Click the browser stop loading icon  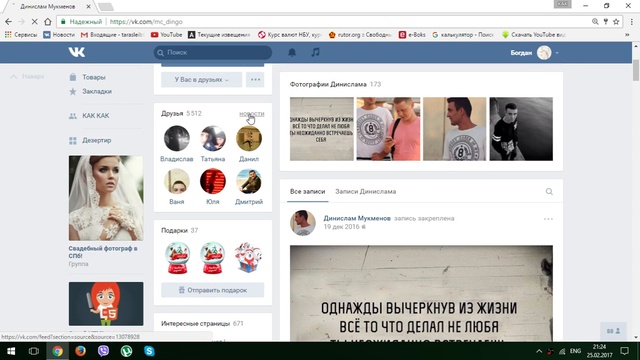click(x=34, y=22)
